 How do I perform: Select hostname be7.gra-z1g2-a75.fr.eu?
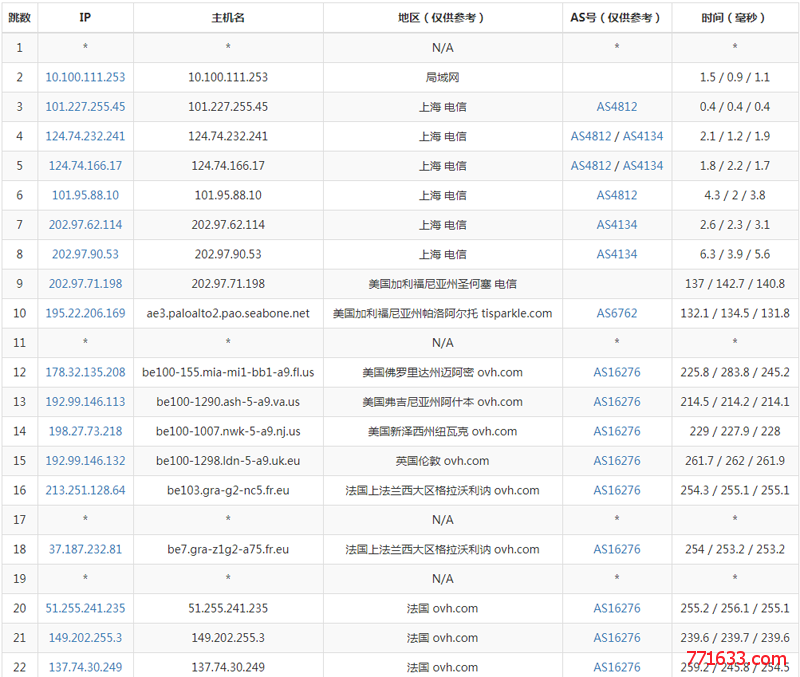pos(228,549)
